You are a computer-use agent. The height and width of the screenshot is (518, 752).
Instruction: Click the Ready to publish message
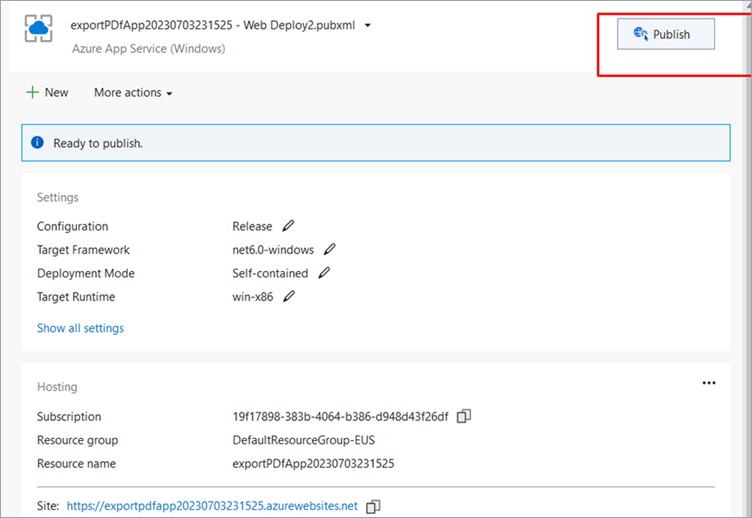pyautogui.click(x=98, y=143)
